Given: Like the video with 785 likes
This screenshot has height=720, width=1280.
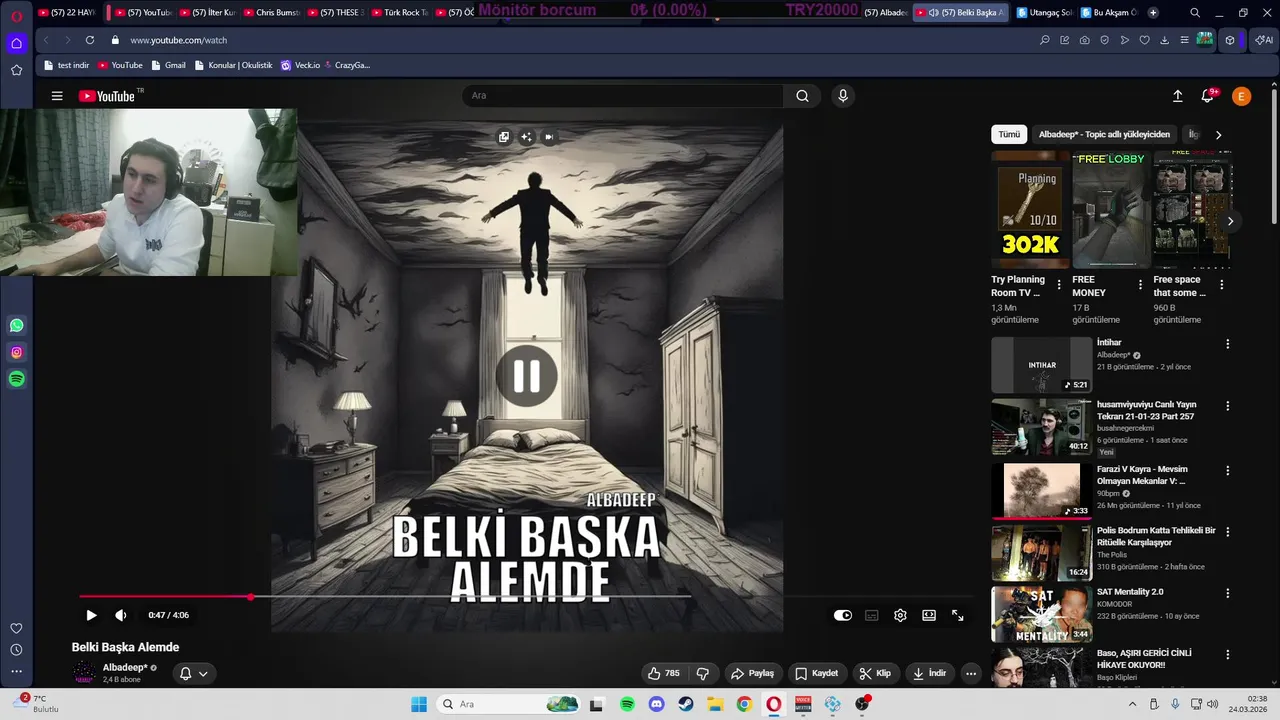Looking at the screenshot, I should (664, 673).
